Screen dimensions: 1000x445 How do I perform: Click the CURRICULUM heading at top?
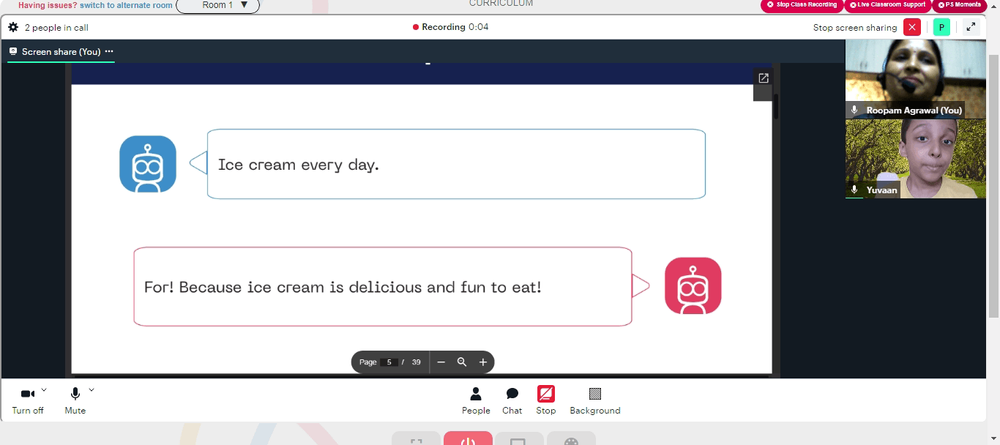501,4
